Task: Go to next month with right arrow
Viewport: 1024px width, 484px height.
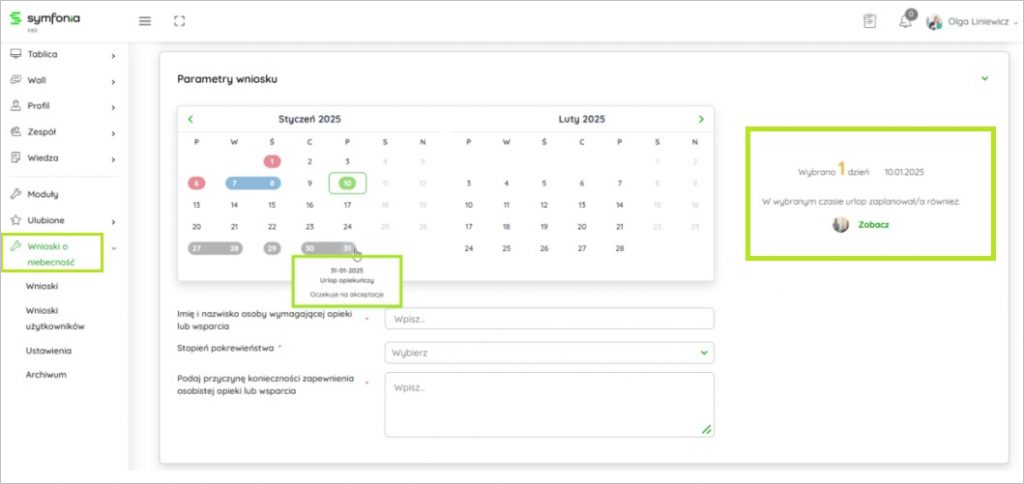Action: [x=701, y=119]
